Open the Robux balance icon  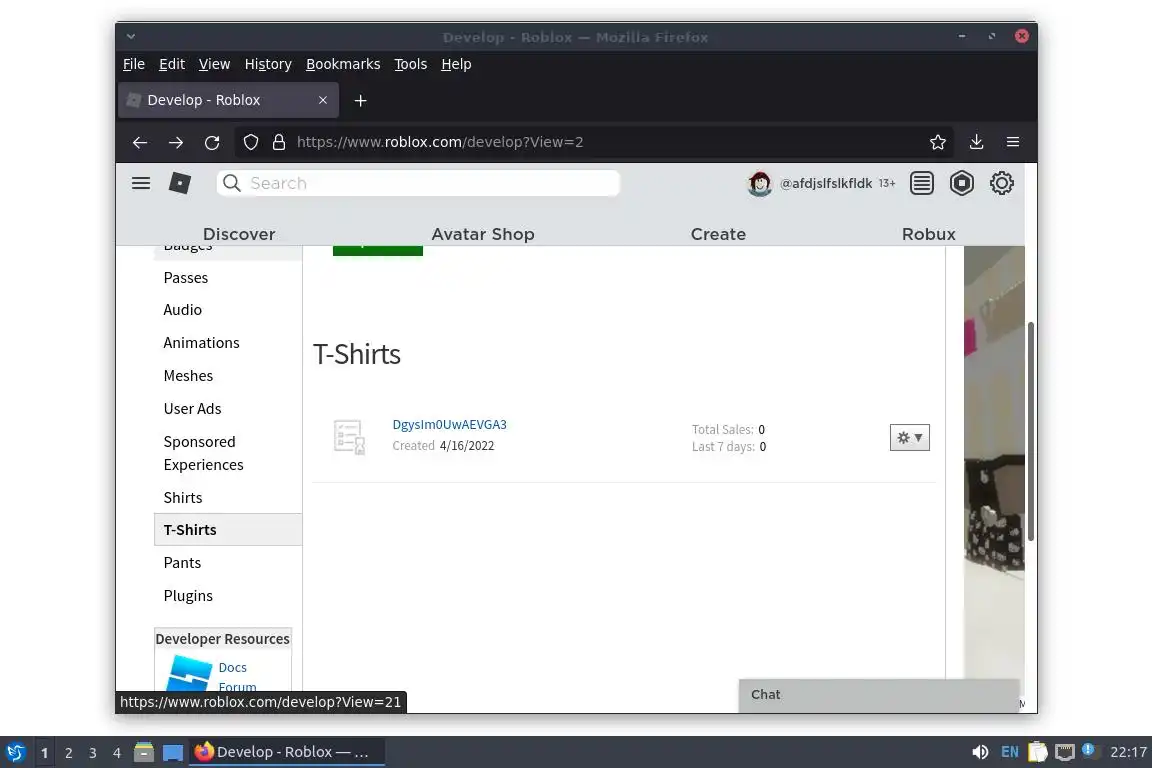(962, 183)
